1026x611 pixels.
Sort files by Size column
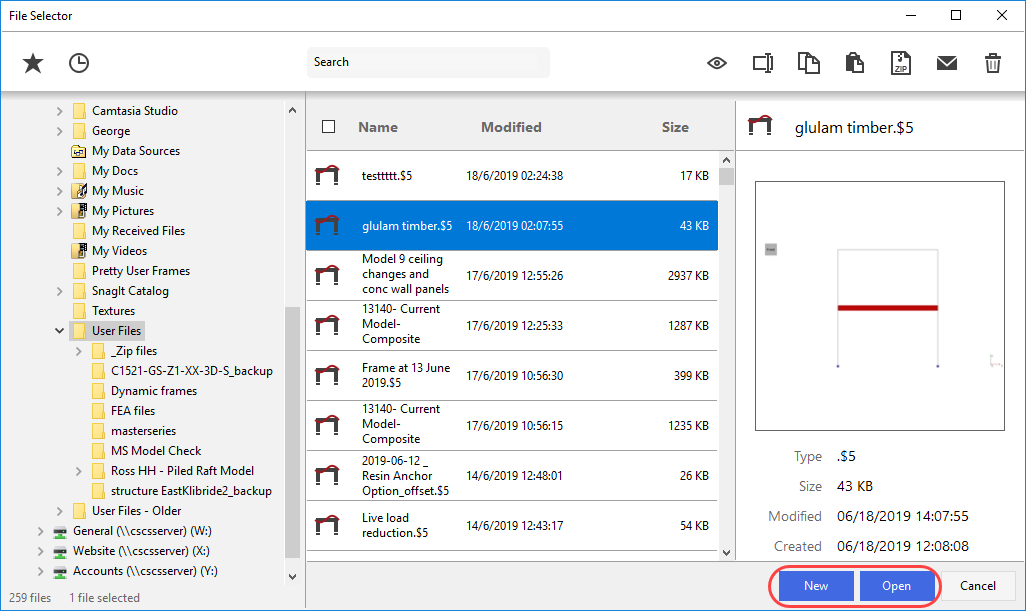click(x=675, y=127)
